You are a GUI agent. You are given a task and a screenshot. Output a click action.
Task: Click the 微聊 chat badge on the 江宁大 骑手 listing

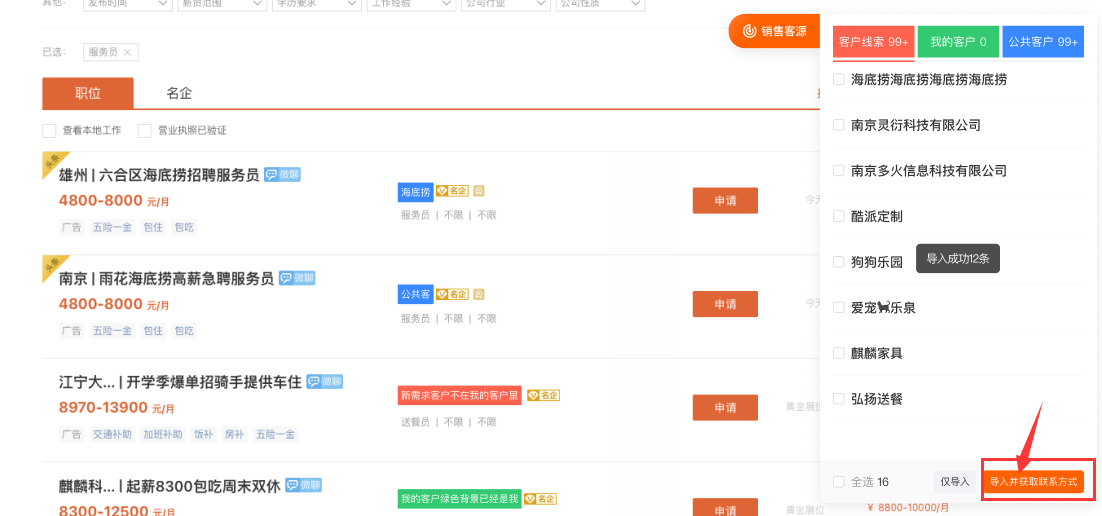[325, 382]
